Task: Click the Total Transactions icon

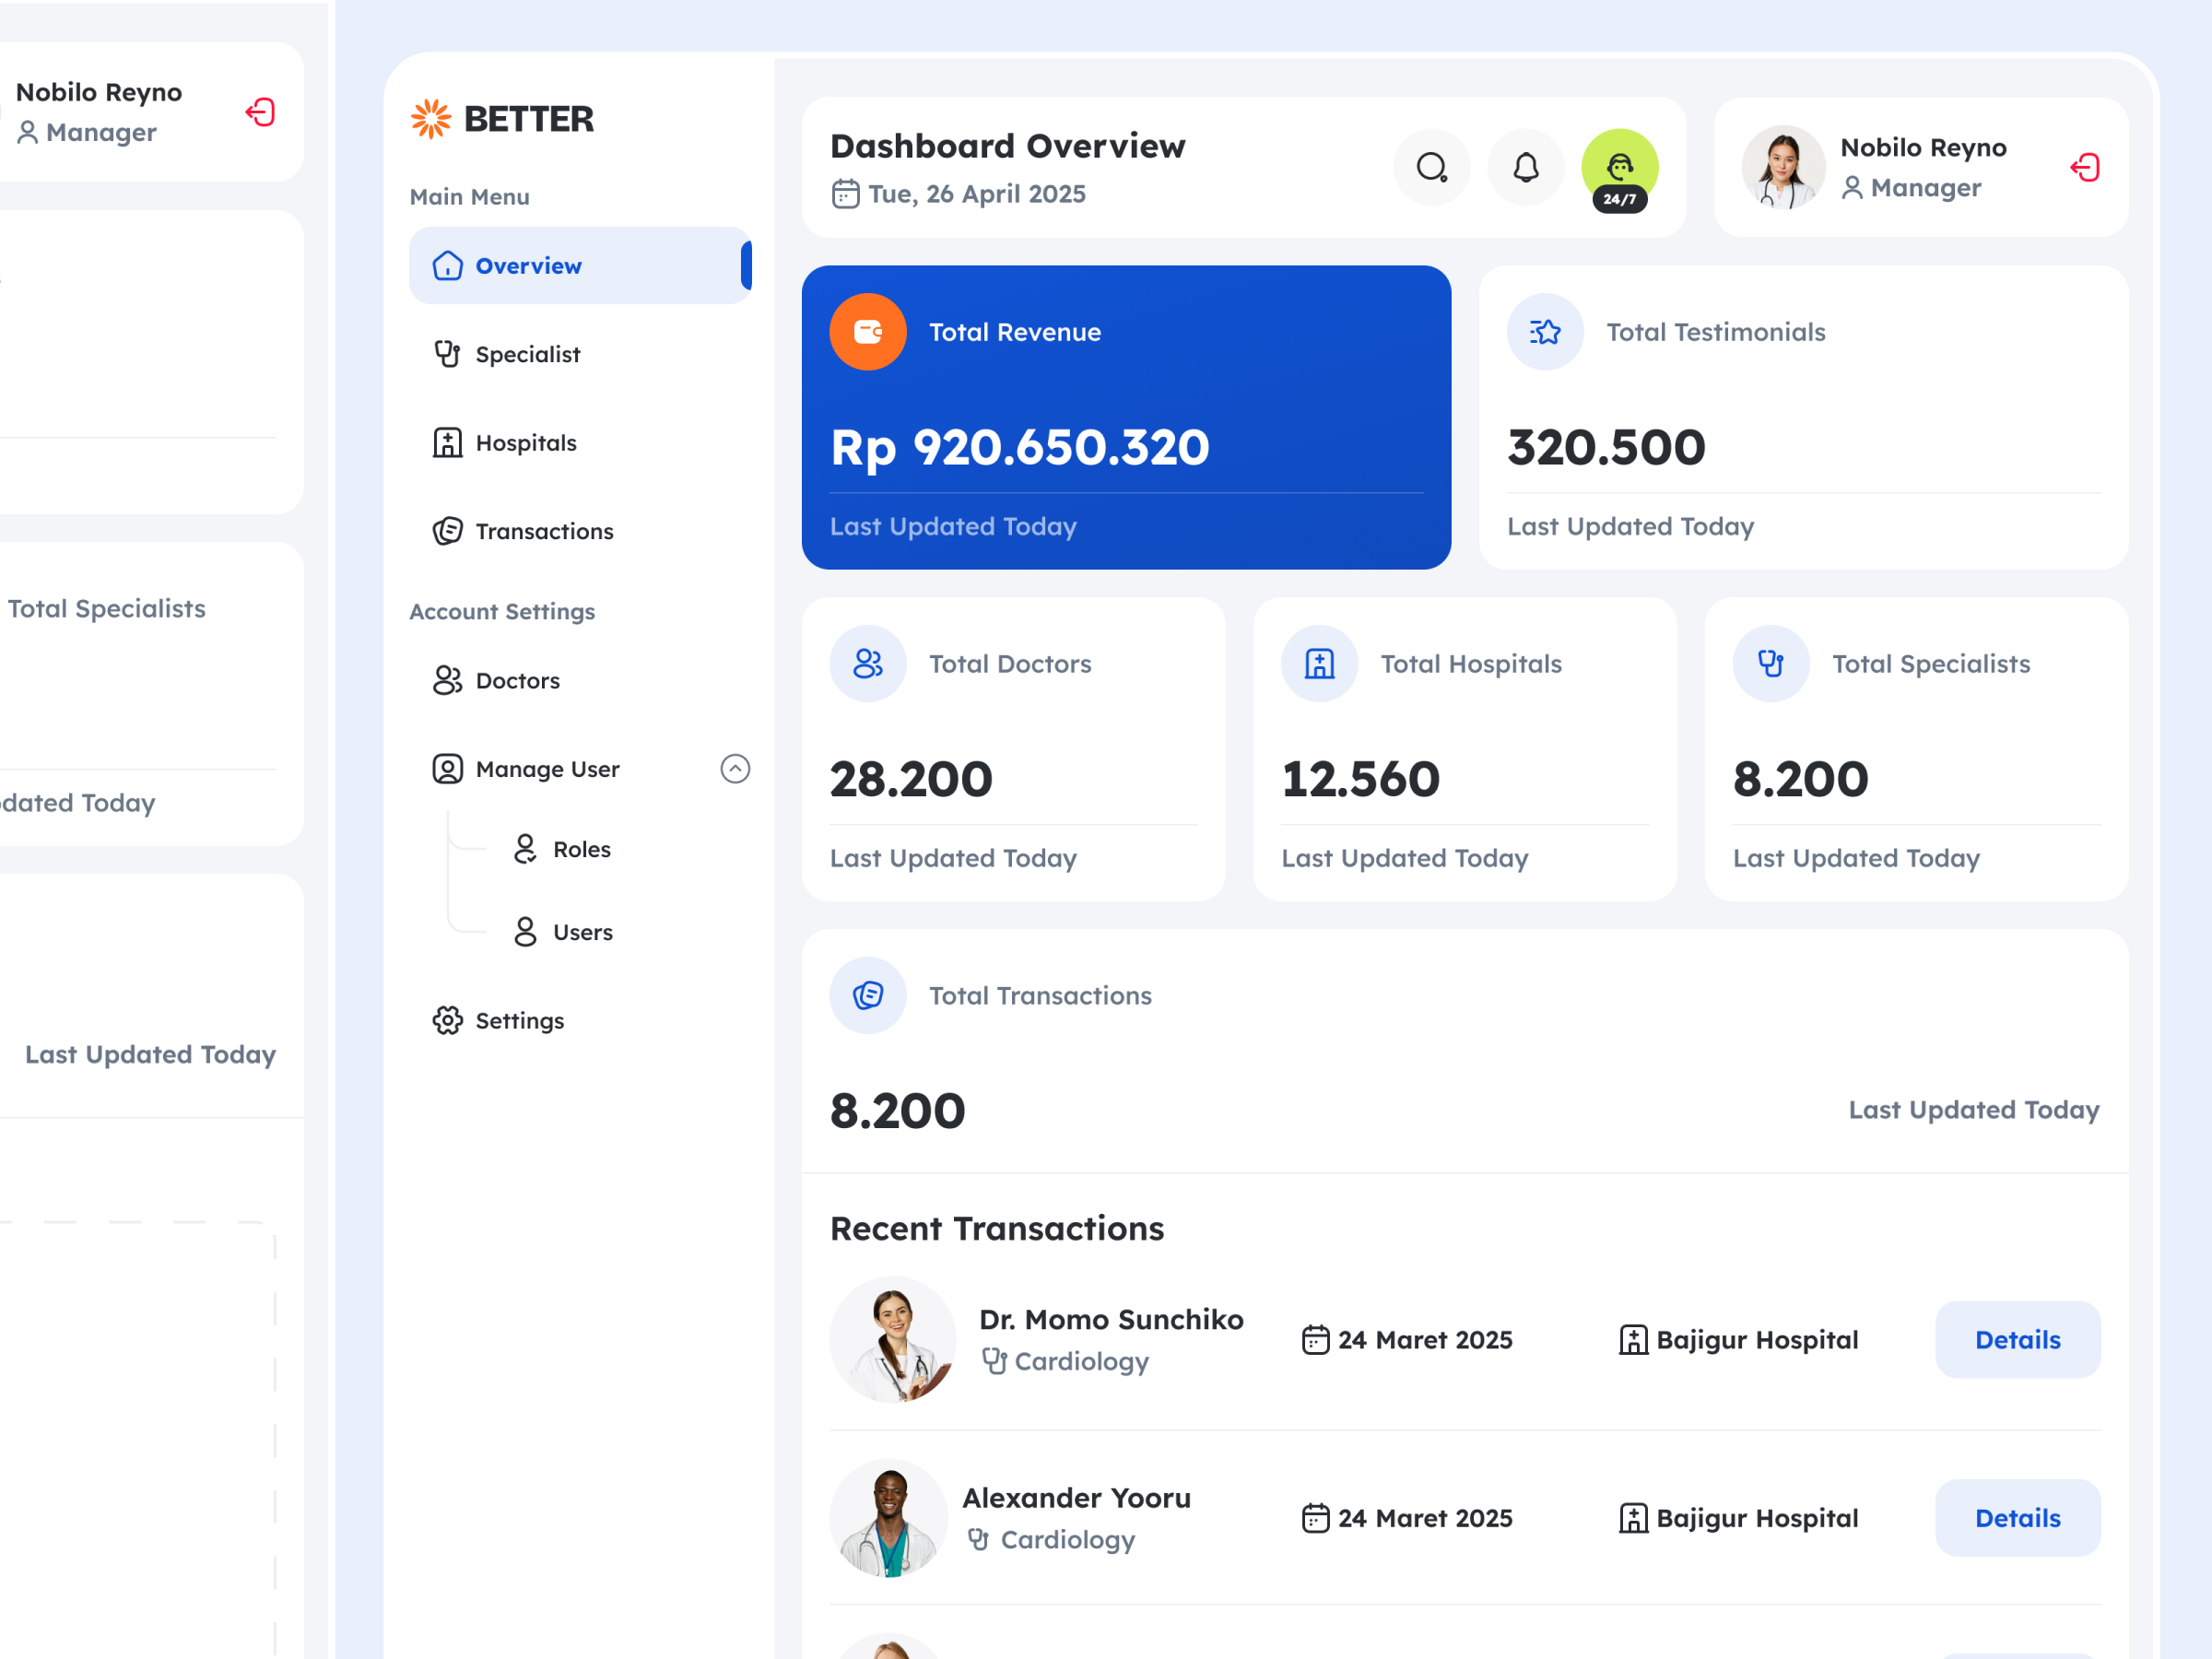Action: point(867,995)
